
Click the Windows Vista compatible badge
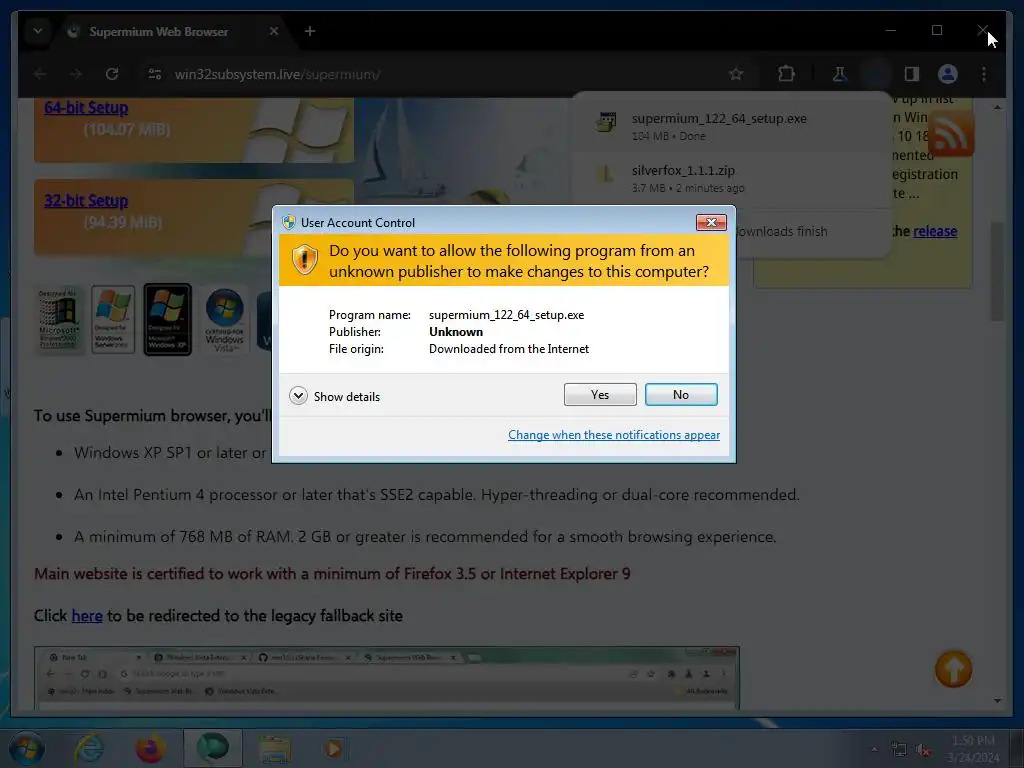pyautogui.click(x=225, y=320)
